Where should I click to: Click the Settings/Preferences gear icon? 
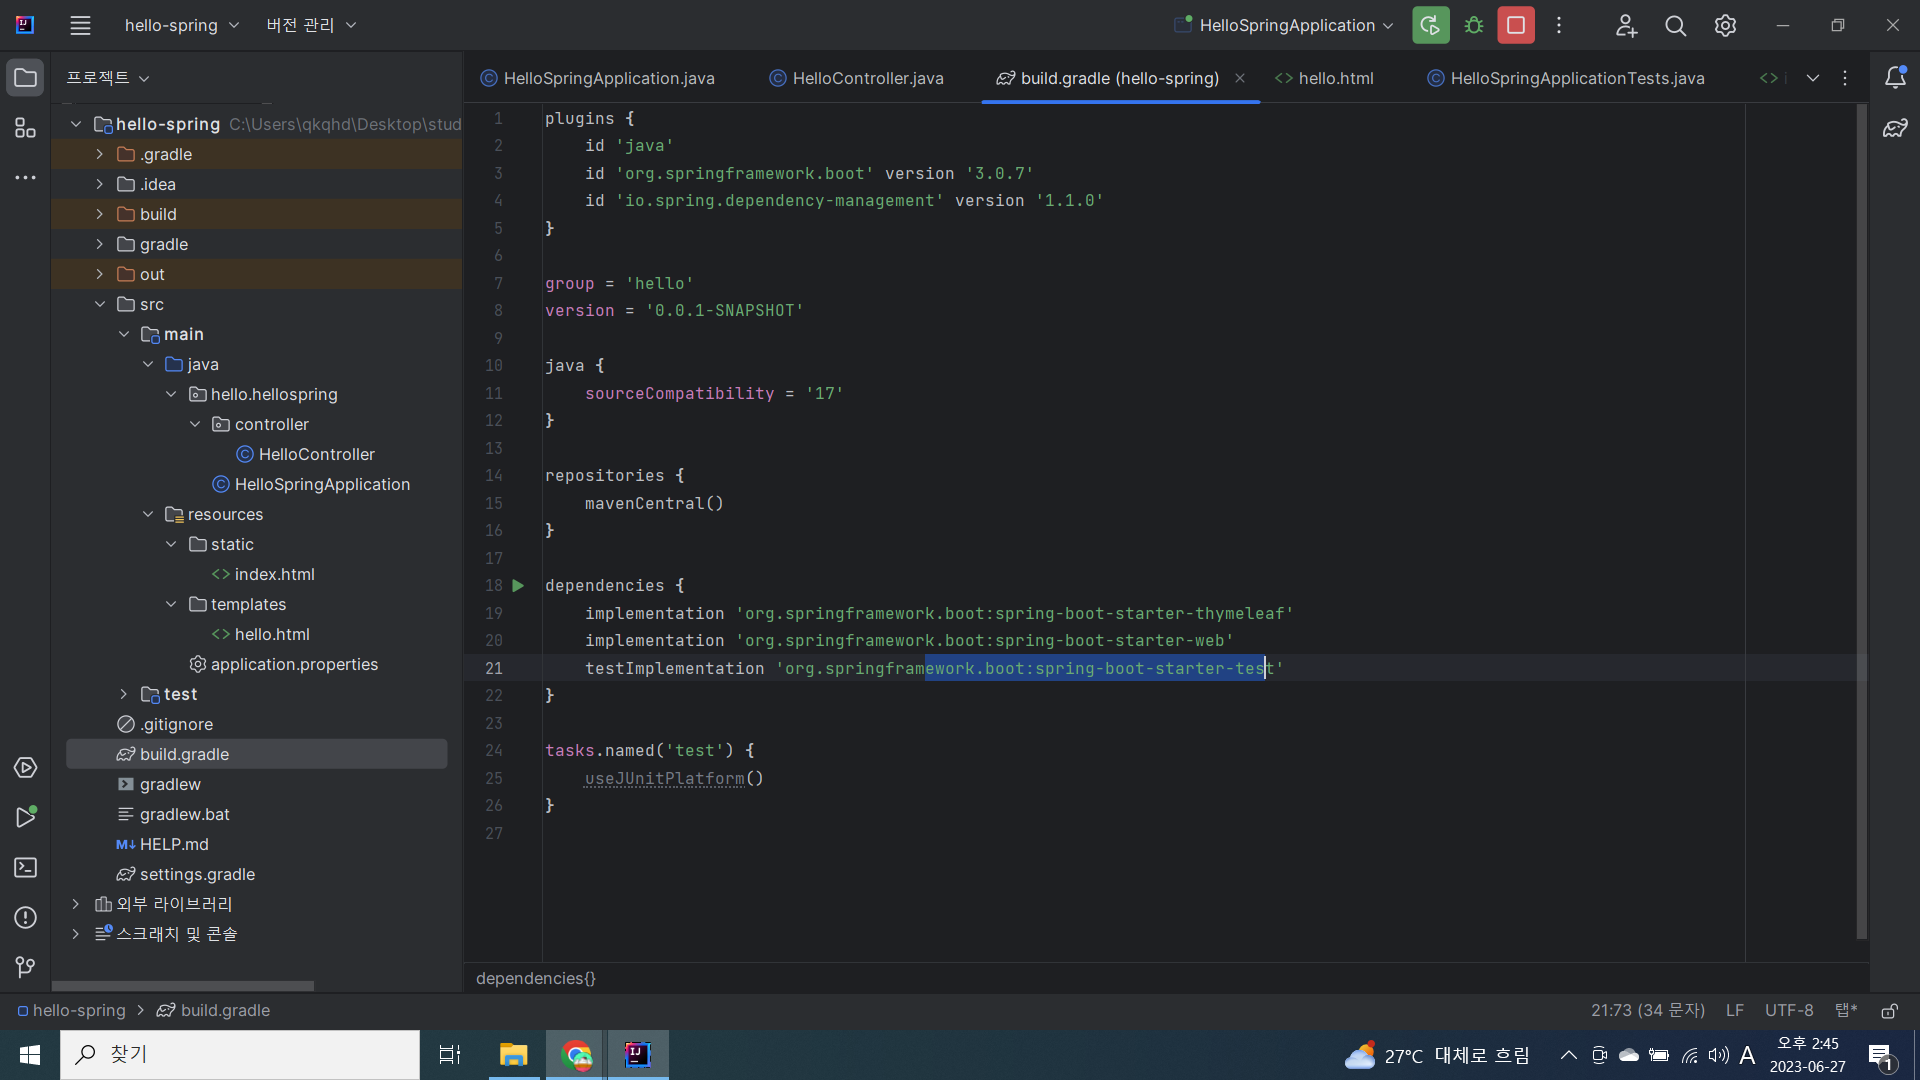(x=1725, y=25)
